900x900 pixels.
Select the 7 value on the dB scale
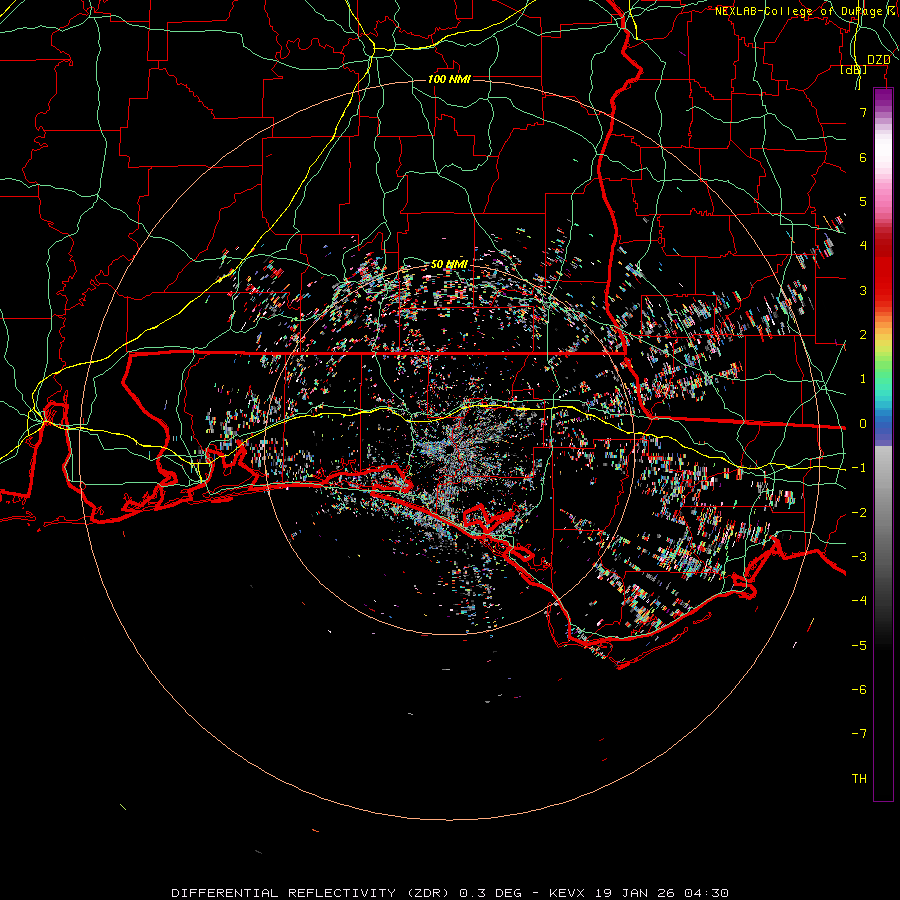863,112
